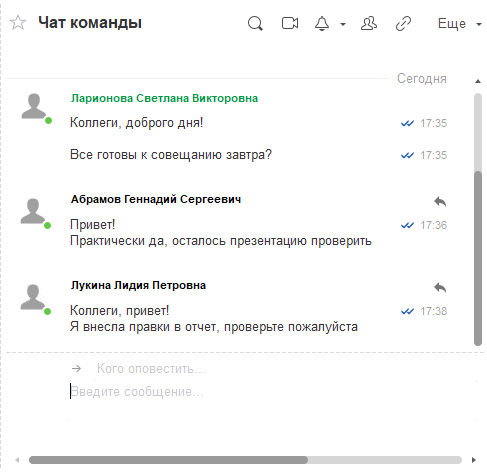Click the vertical scrollbar up arrow
Screen dimensions: 487x476
pyautogui.click(x=478, y=81)
